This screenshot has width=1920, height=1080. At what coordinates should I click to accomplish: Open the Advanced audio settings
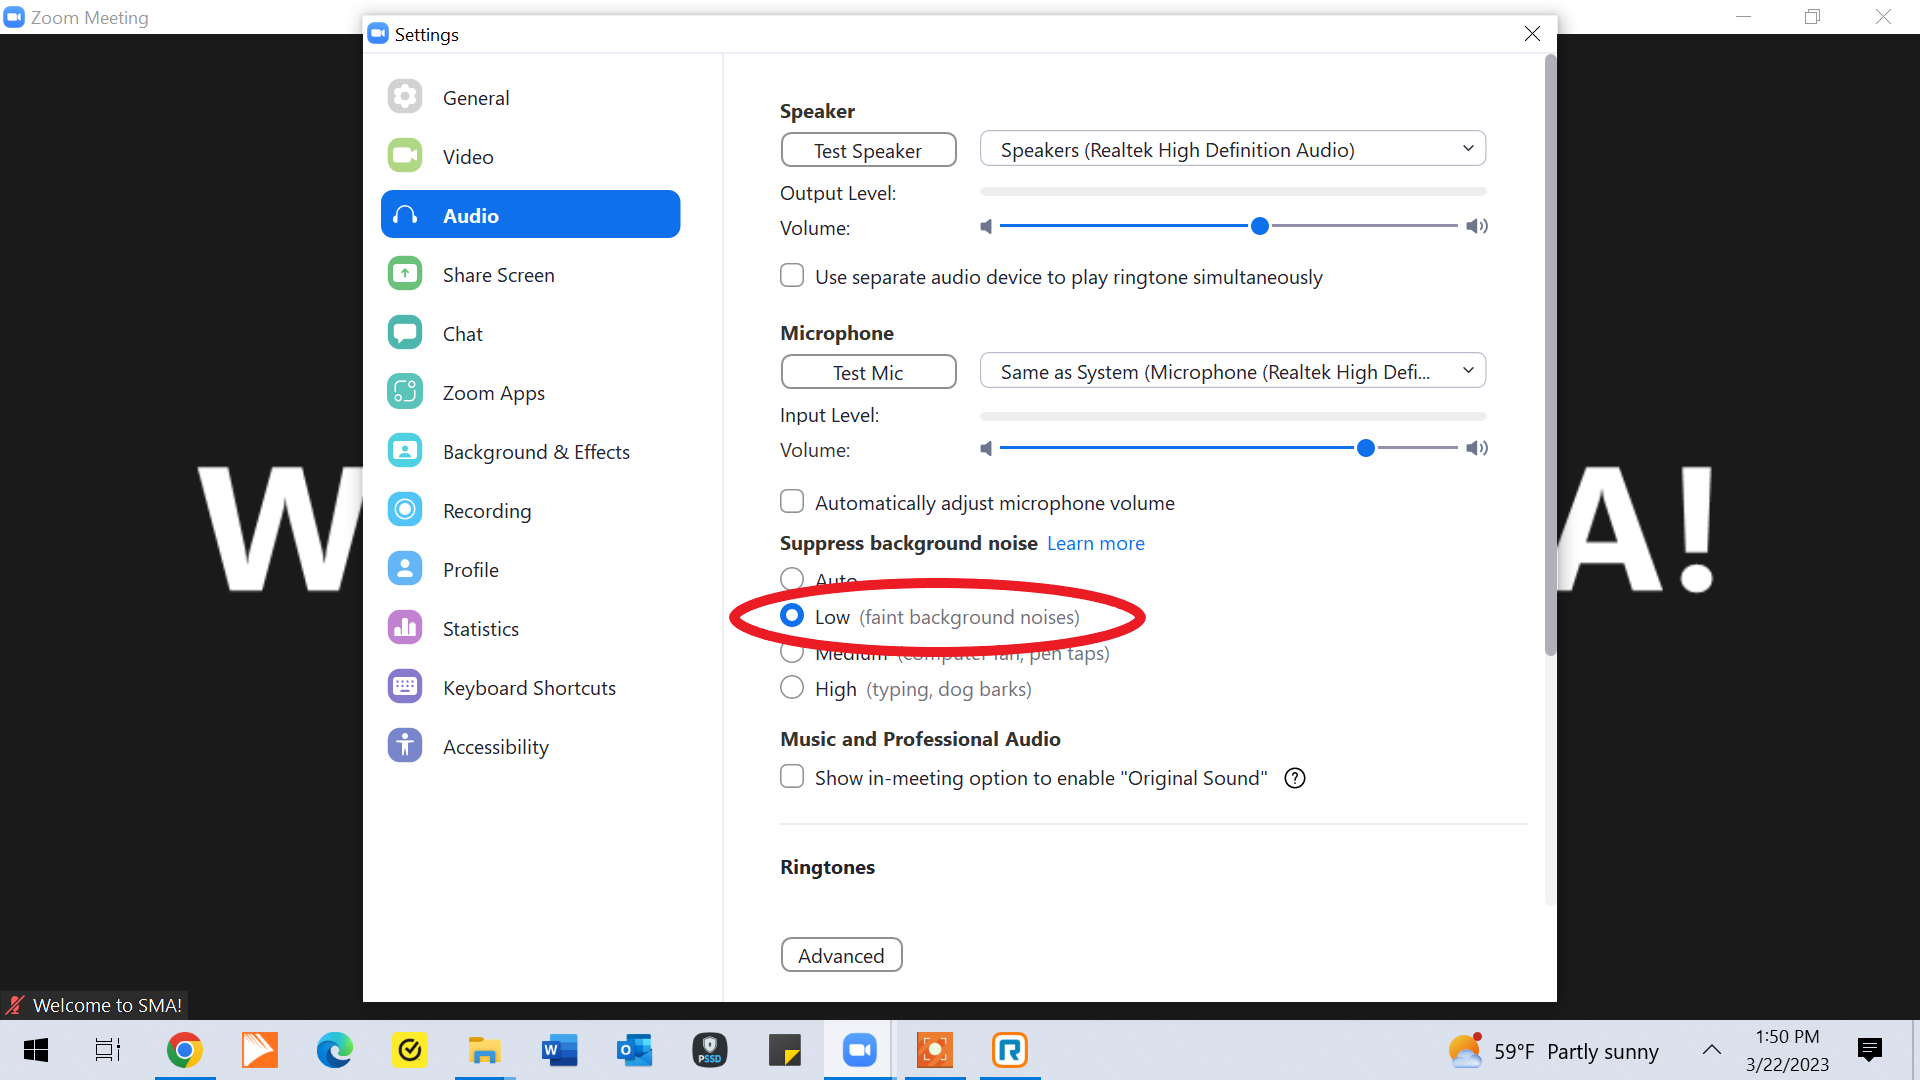pos(841,955)
